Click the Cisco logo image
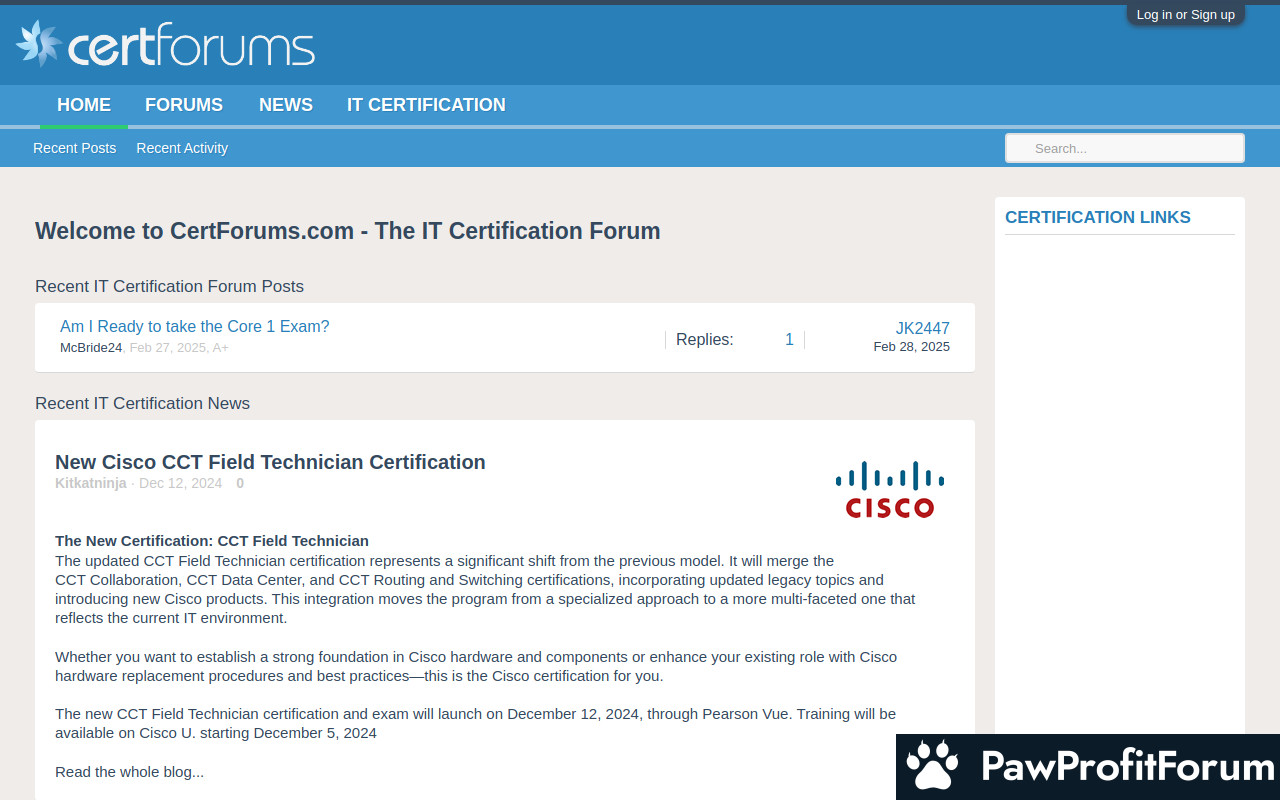 (x=889, y=489)
